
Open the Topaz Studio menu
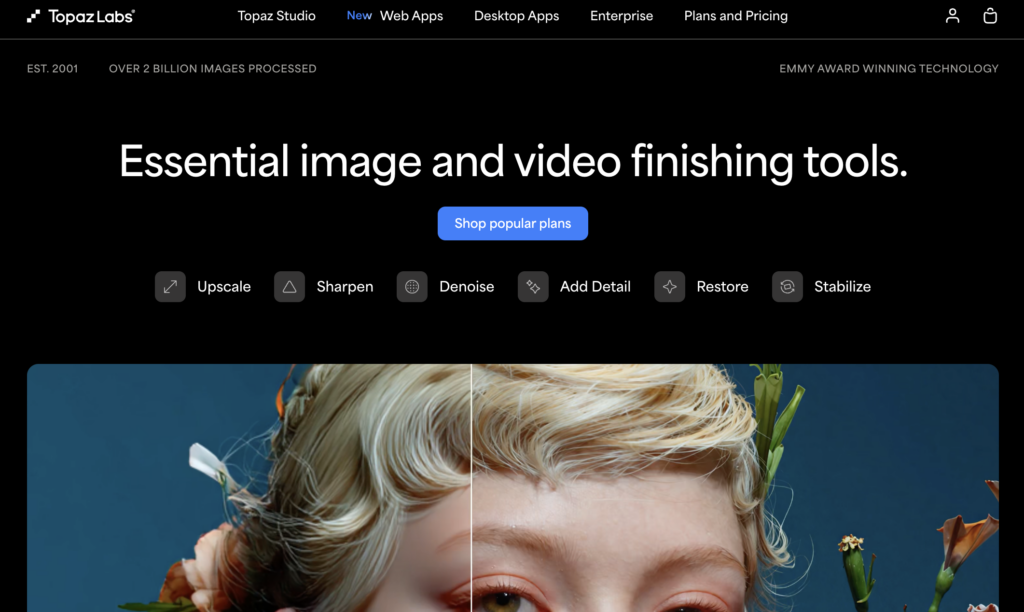276,16
